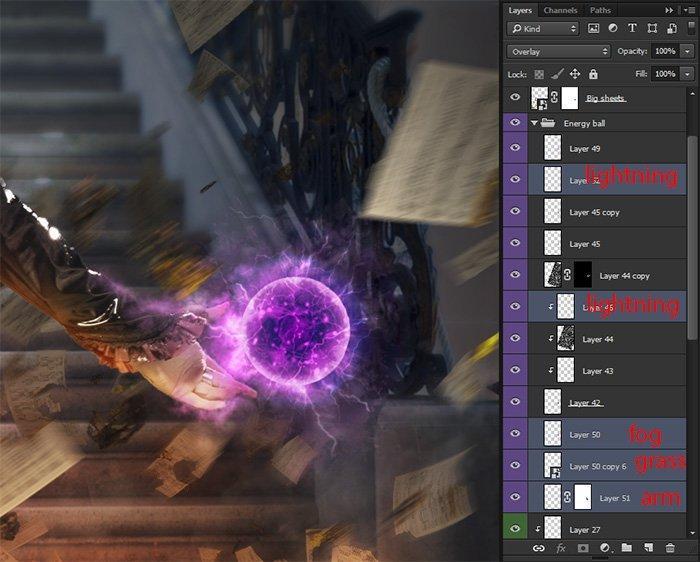Click the Fill percentage field
Viewport: 700px width, 562px height.
pos(665,74)
